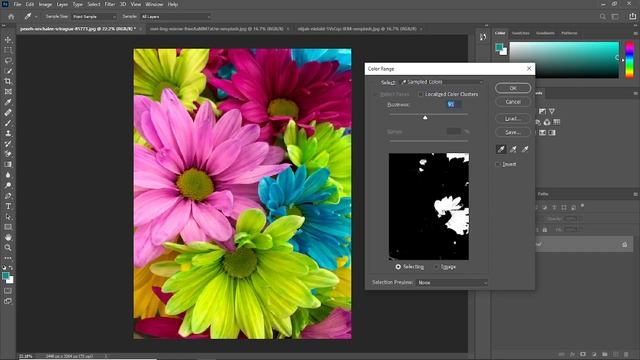Select the Blur tool

click(x=8, y=175)
